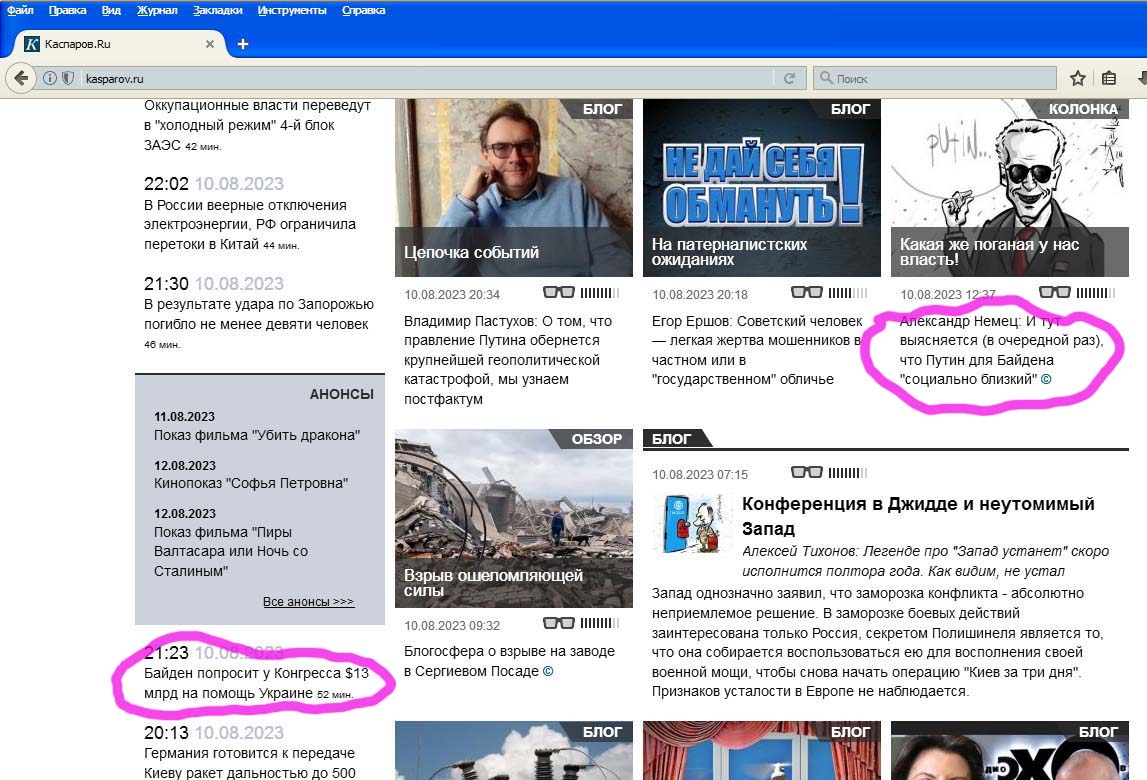Click the АНОНСЫ heading
The image size is (1147, 780).
point(342,394)
